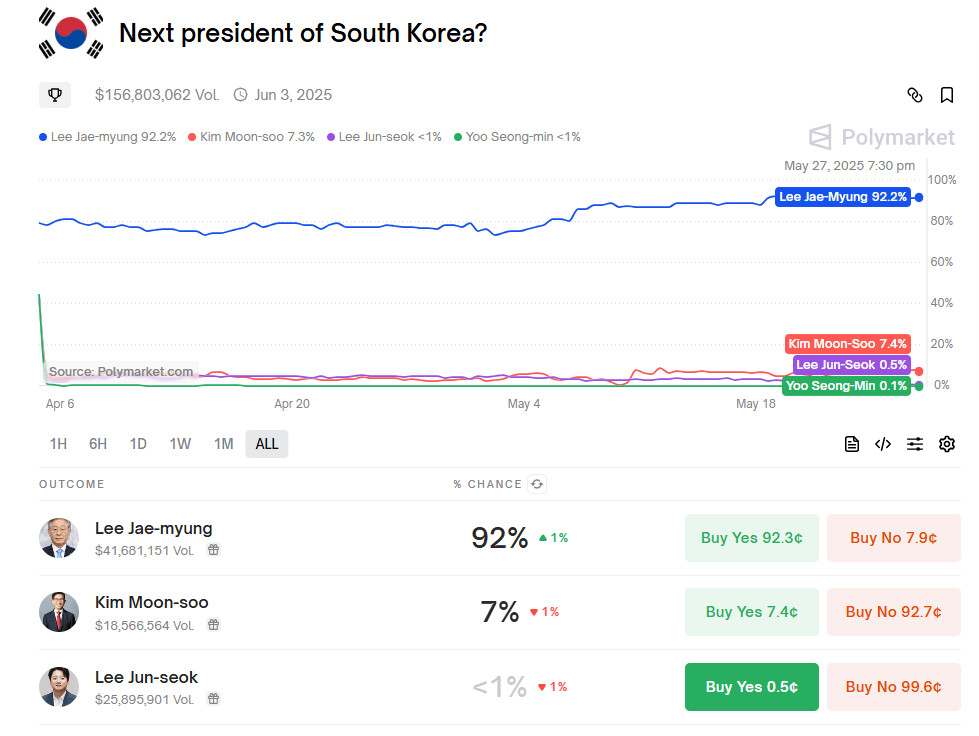Image resolution: width=979 pixels, height=736 pixels.
Task: Refresh the % chance column
Action: (537, 484)
